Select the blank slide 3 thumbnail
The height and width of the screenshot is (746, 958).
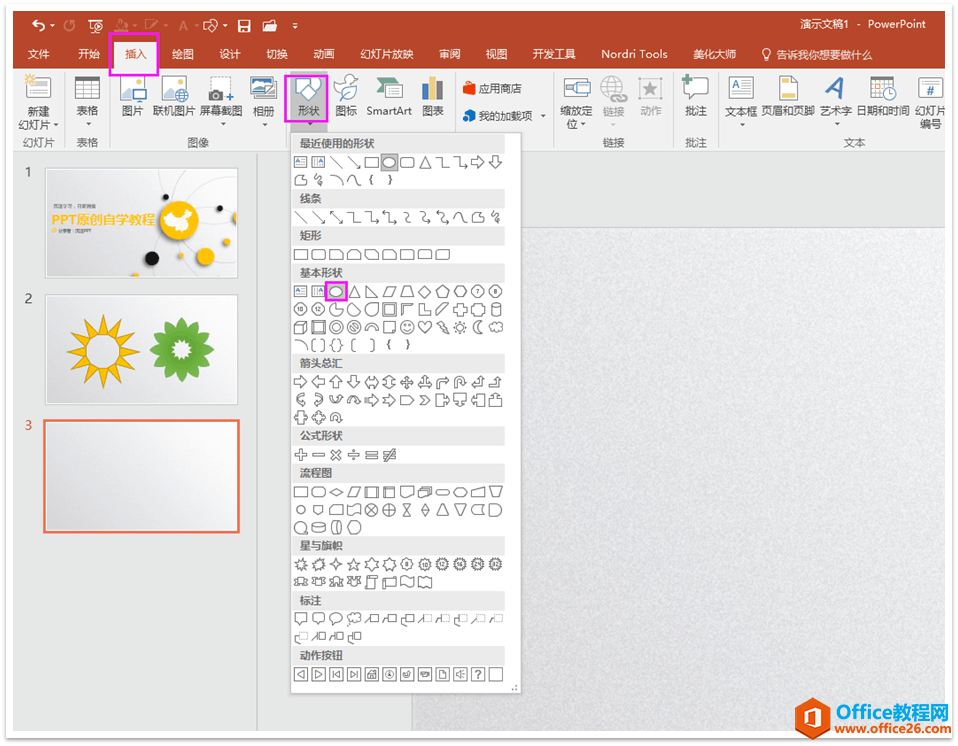(x=142, y=477)
